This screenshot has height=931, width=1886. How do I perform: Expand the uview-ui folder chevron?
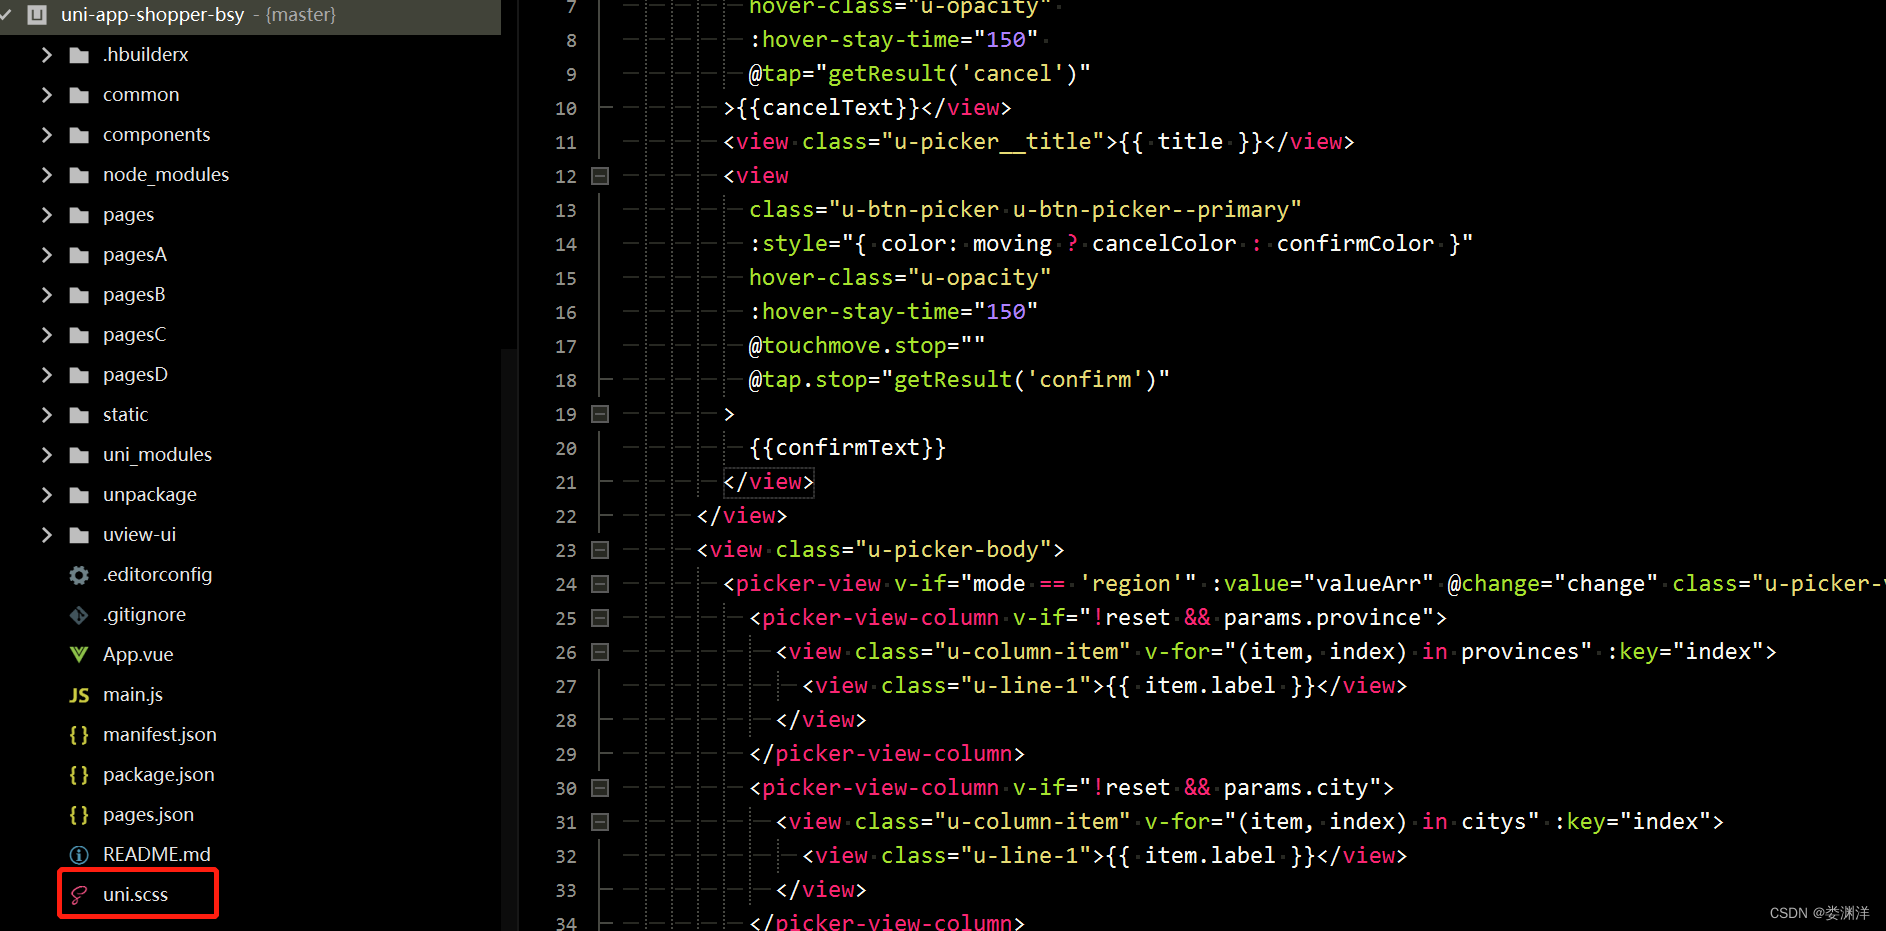(x=46, y=535)
